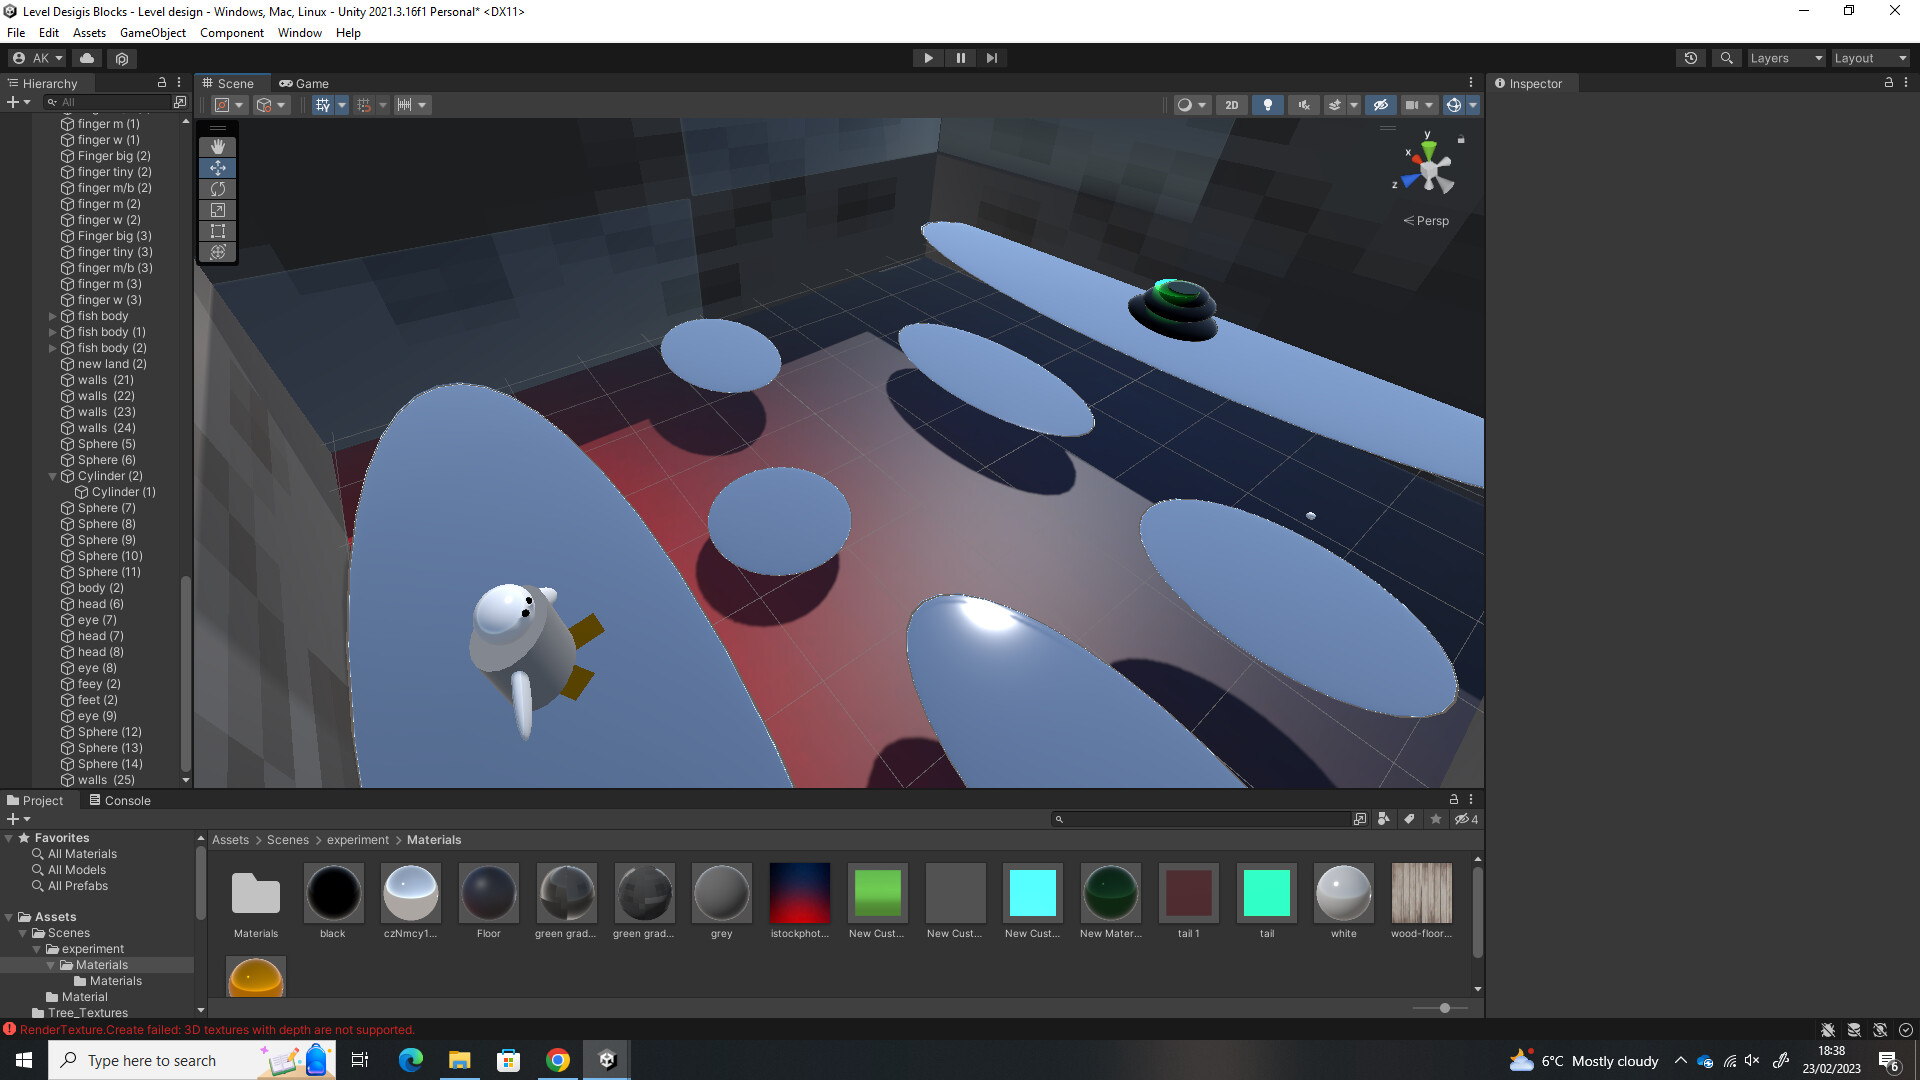The height and width of the screenshot is (1080, 1920).
Task: Collapse Cylinder (2) in Hierarchy
Action: pyautogui.click(x=53, y=476)
